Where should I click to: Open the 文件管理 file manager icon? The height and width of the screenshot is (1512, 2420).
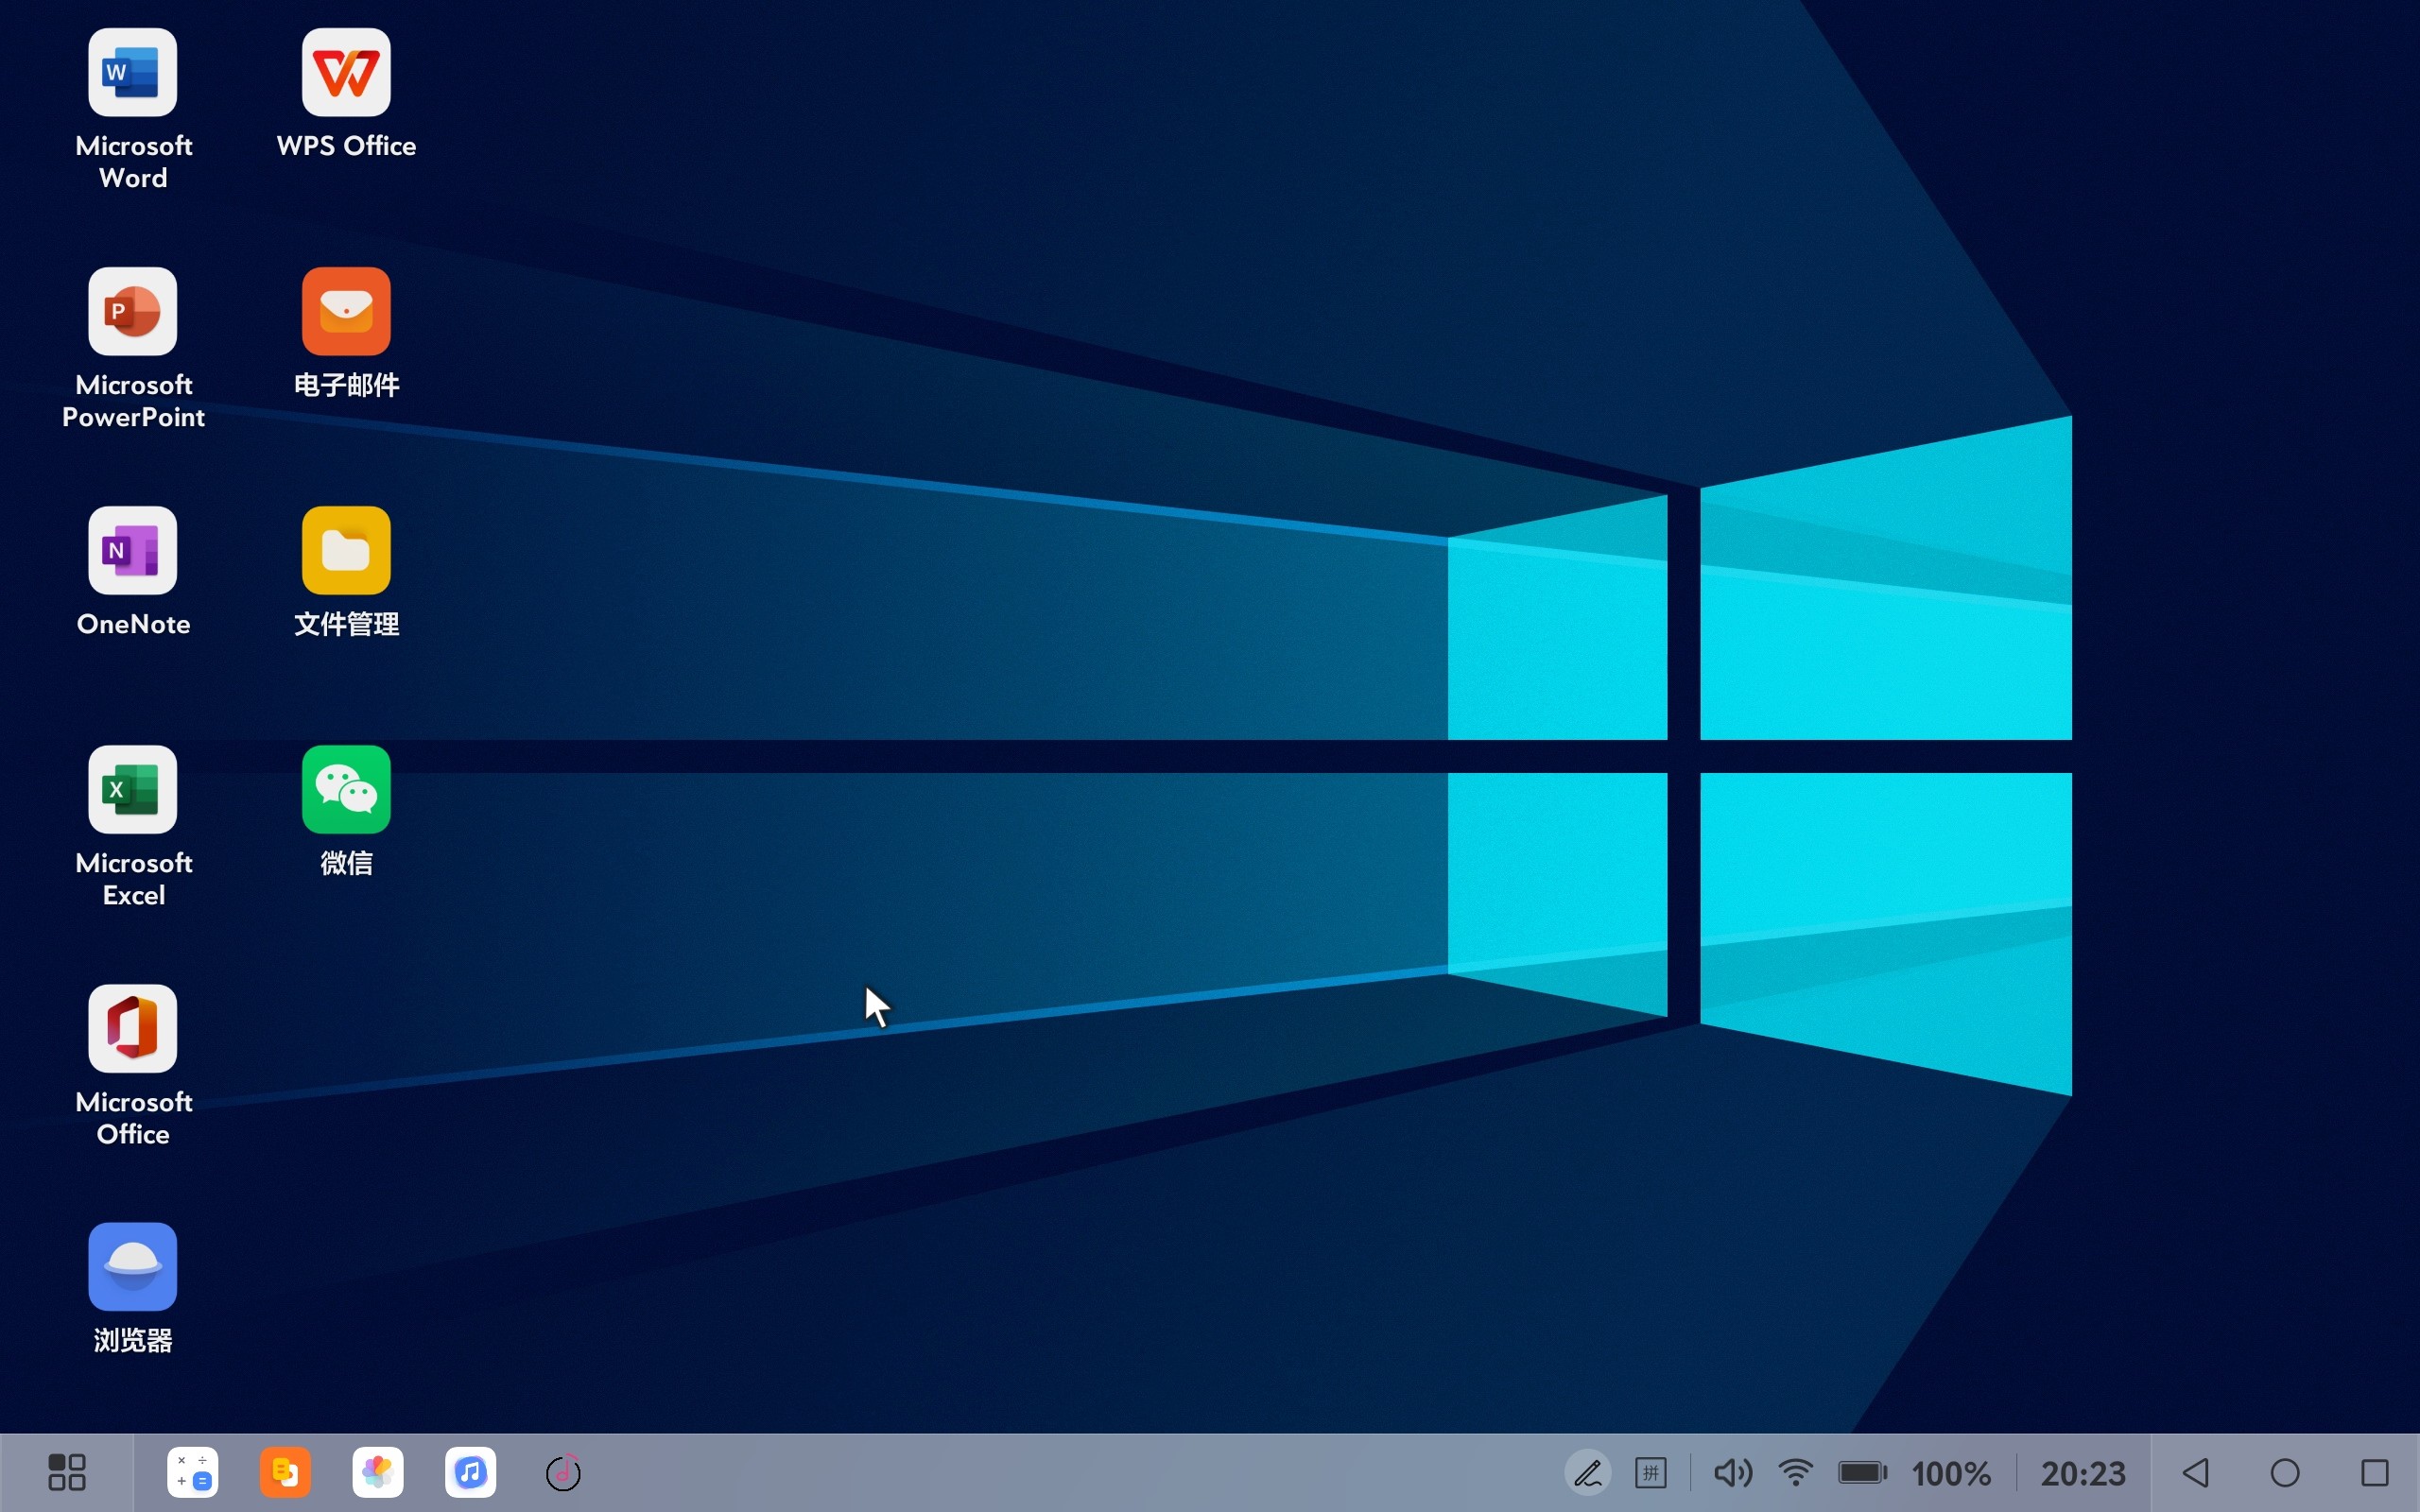[x=346, y=550]
